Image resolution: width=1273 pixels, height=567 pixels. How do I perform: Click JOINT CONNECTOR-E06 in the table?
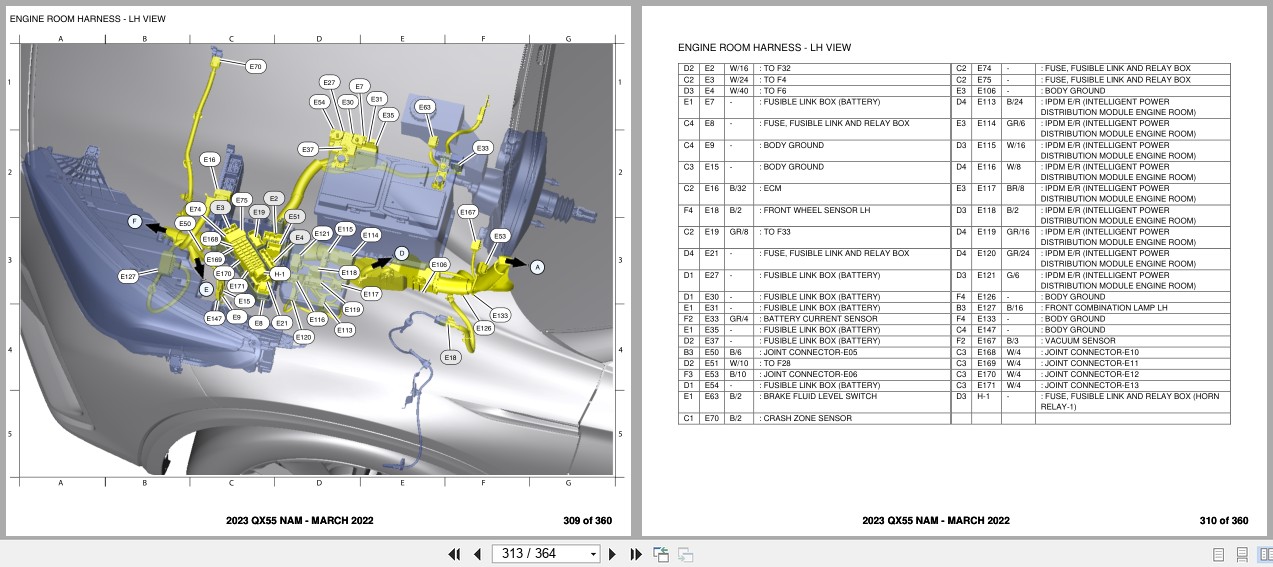click(808, 374)
